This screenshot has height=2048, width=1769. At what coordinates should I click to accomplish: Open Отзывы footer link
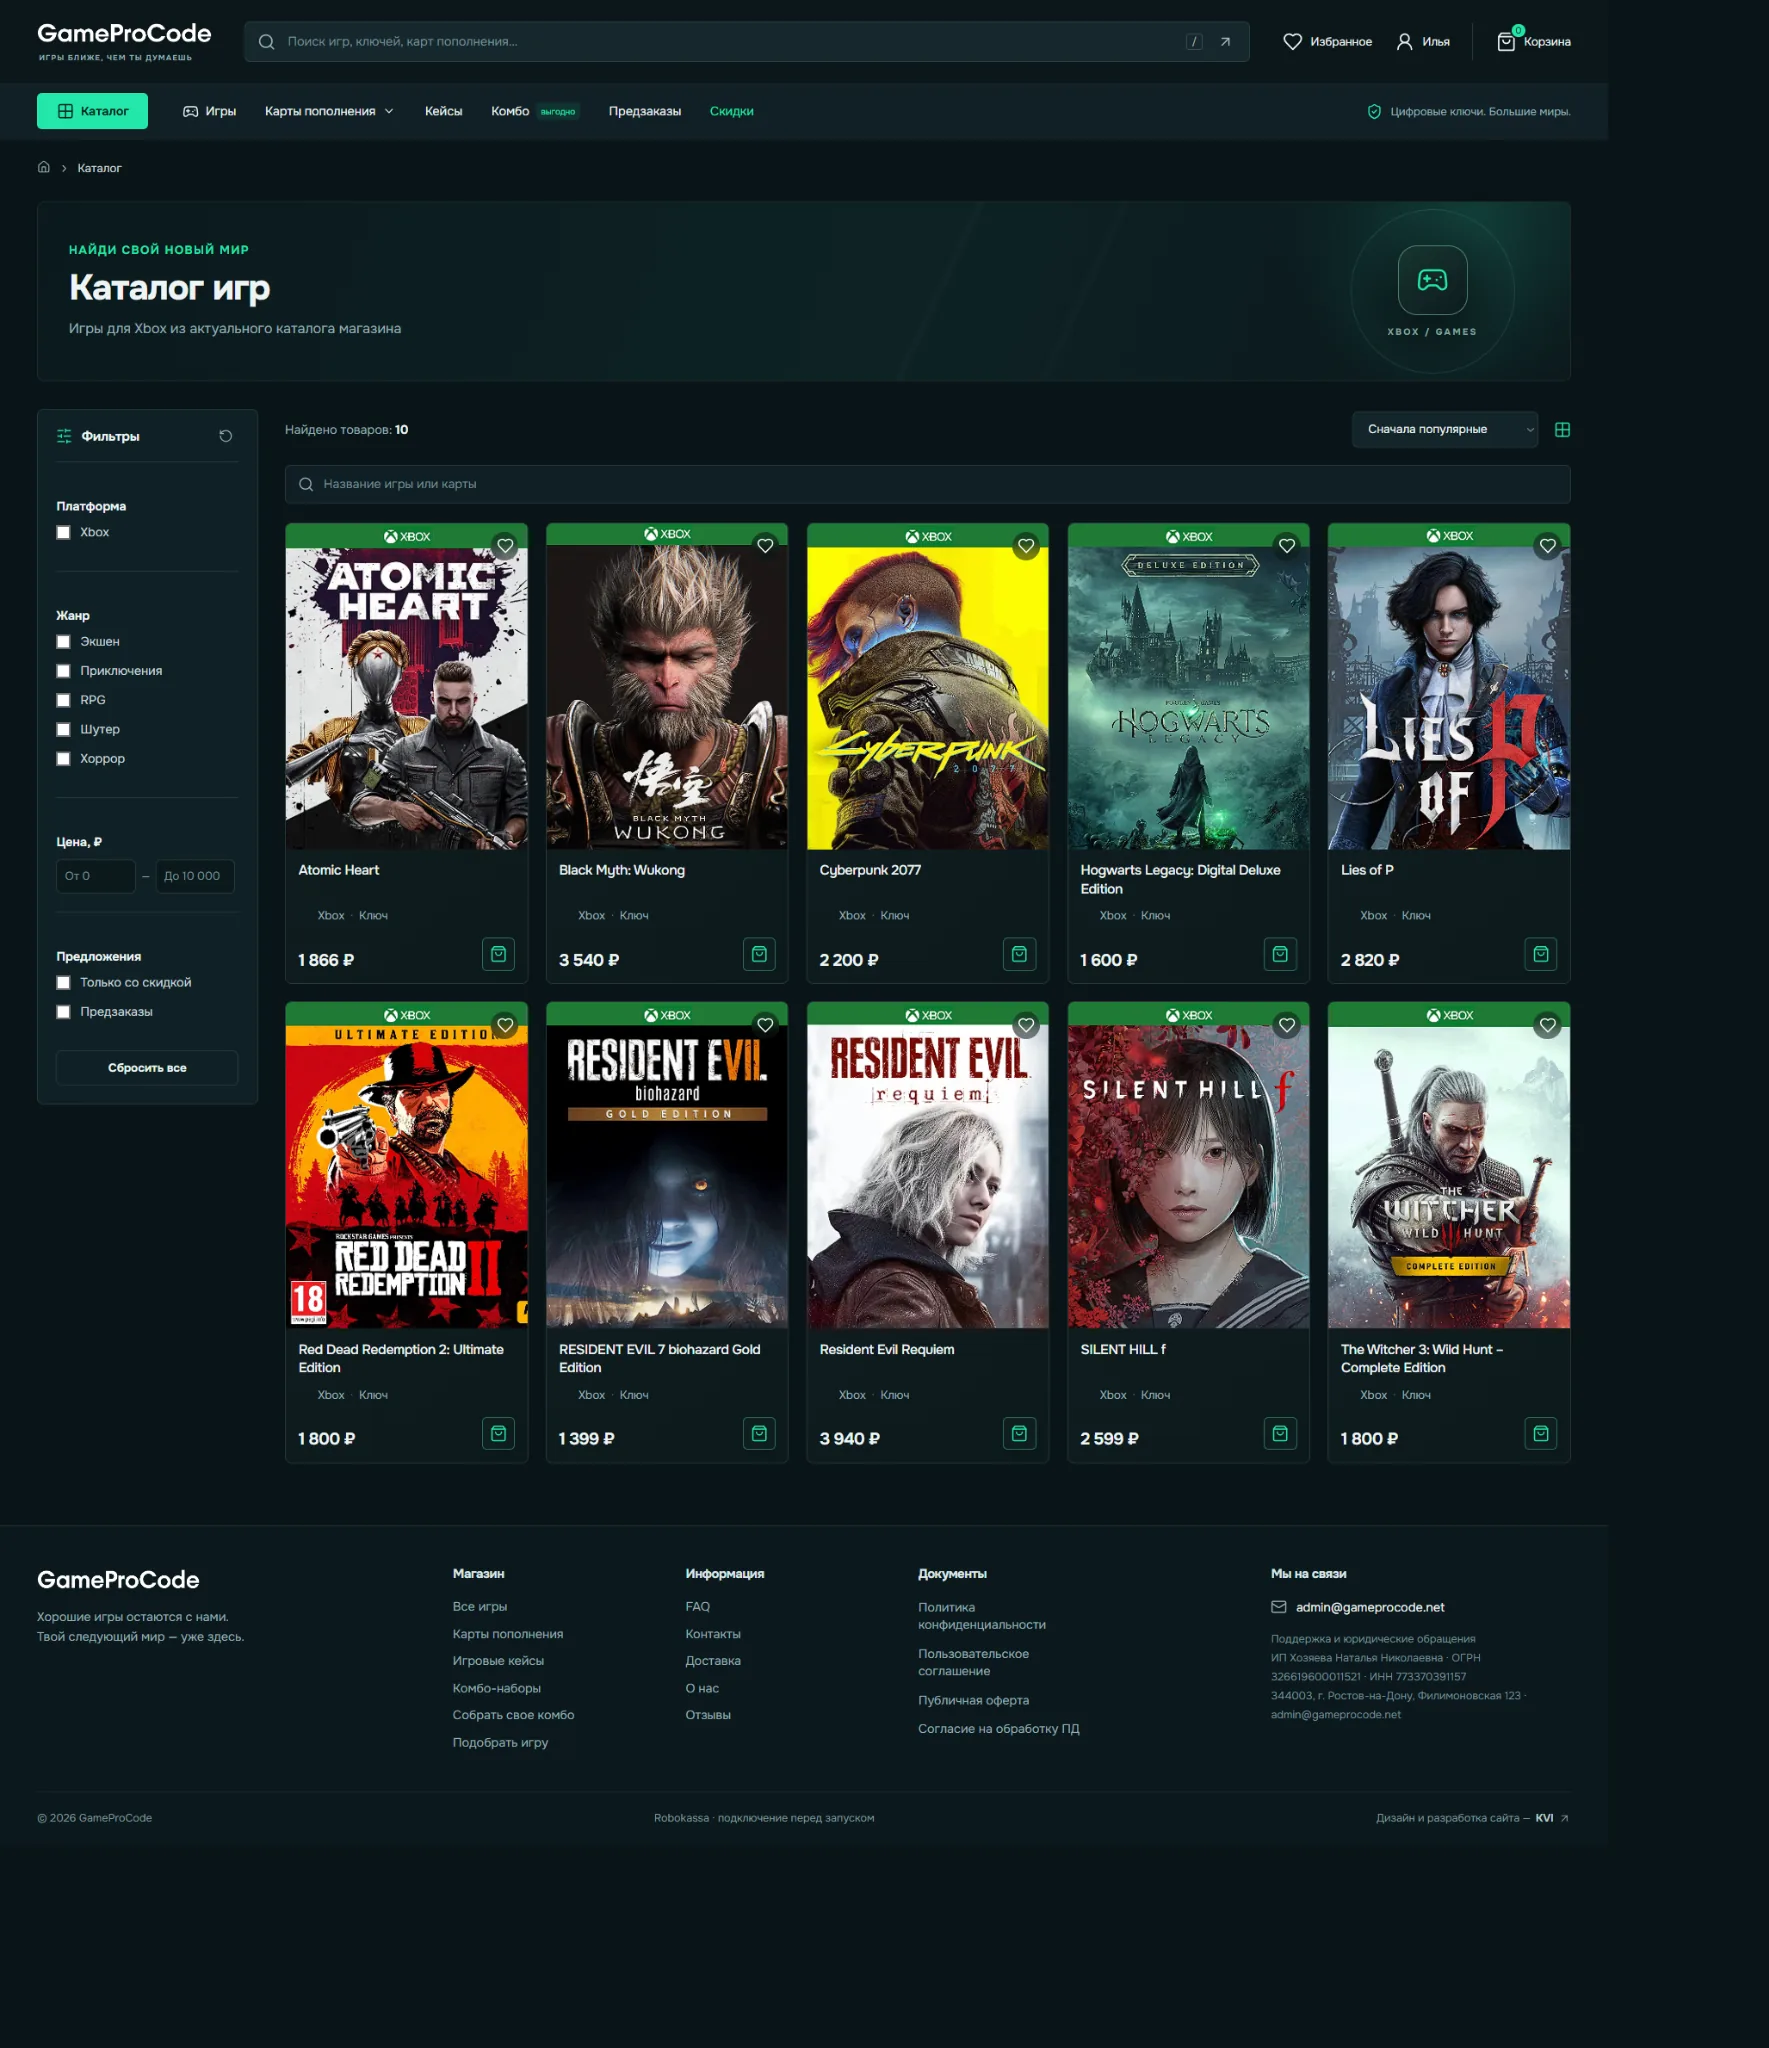[708, 1715]
